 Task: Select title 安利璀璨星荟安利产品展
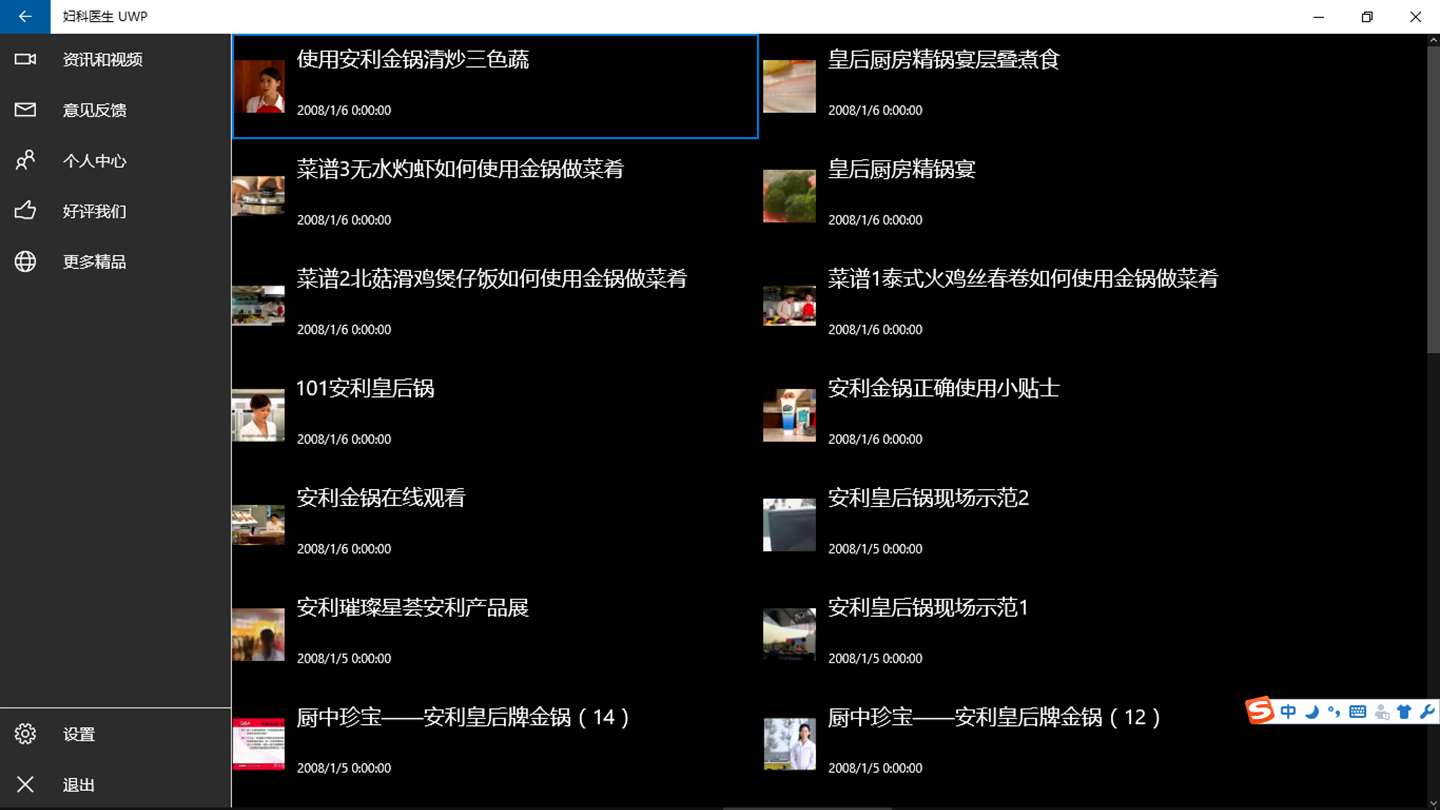coord(413,608)
